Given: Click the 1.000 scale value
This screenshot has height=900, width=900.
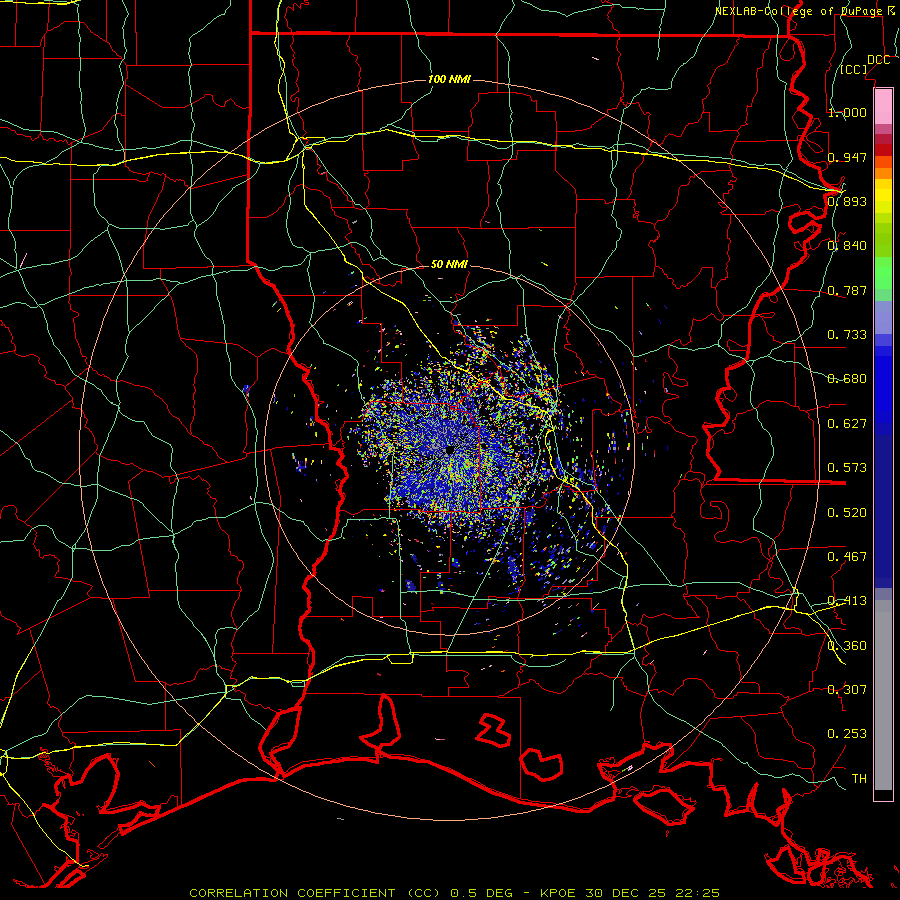Looking at the screenshot, I should point(847,112).
